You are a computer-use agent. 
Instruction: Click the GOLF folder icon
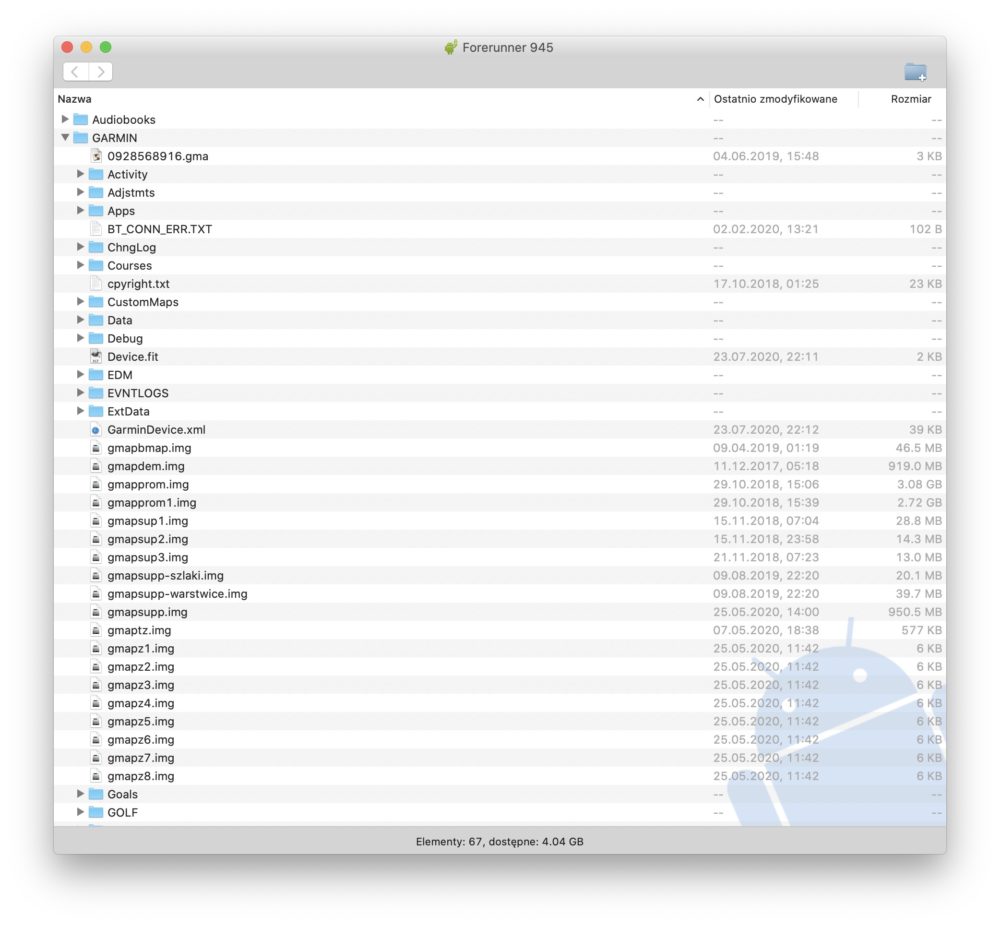tap(96, 813)
